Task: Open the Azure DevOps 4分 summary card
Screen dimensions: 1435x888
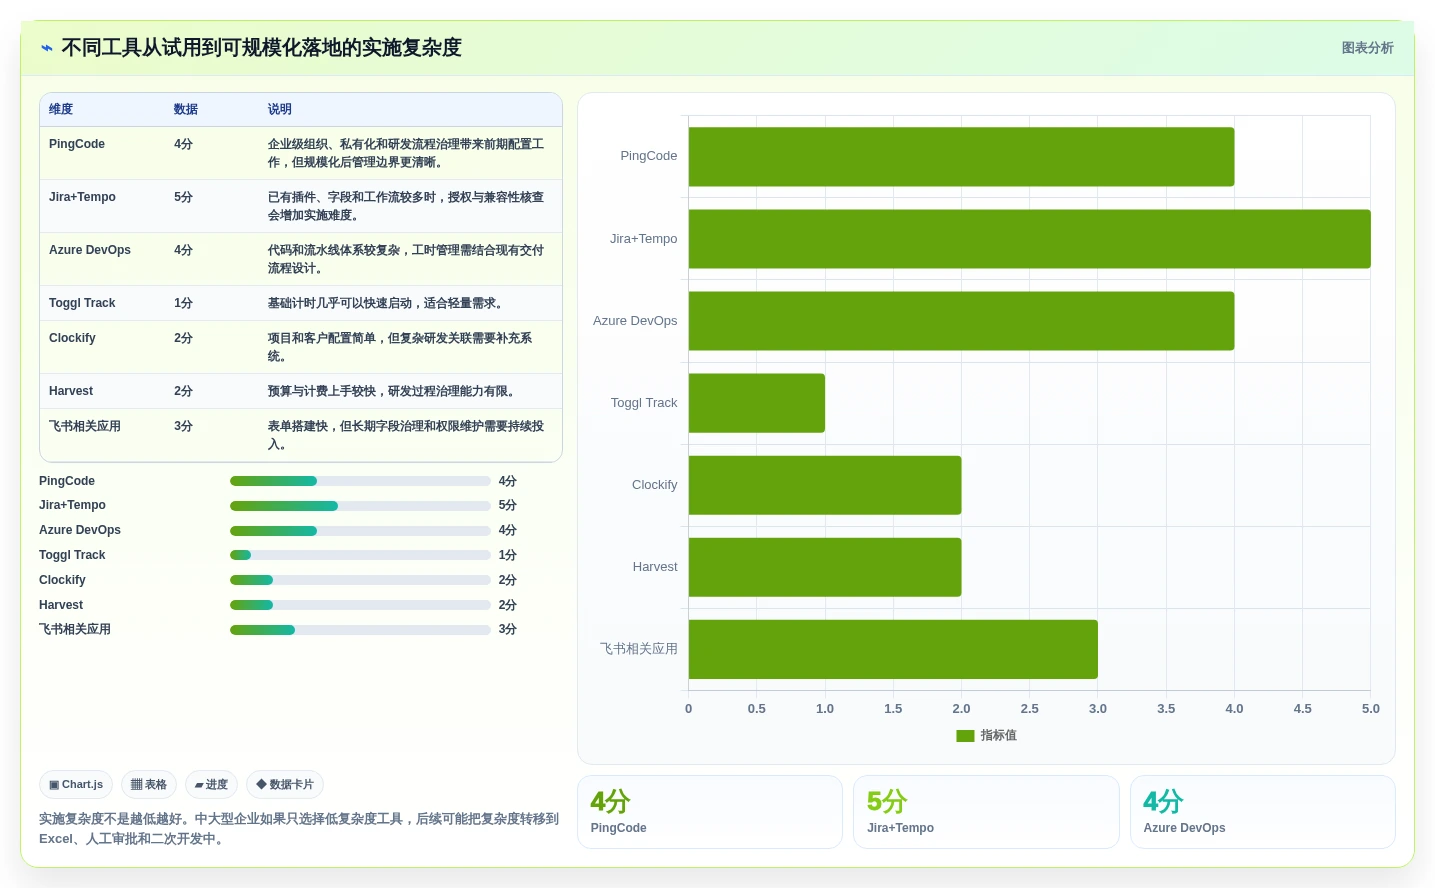Action: pyautogui.click(x=1263, y=812)
